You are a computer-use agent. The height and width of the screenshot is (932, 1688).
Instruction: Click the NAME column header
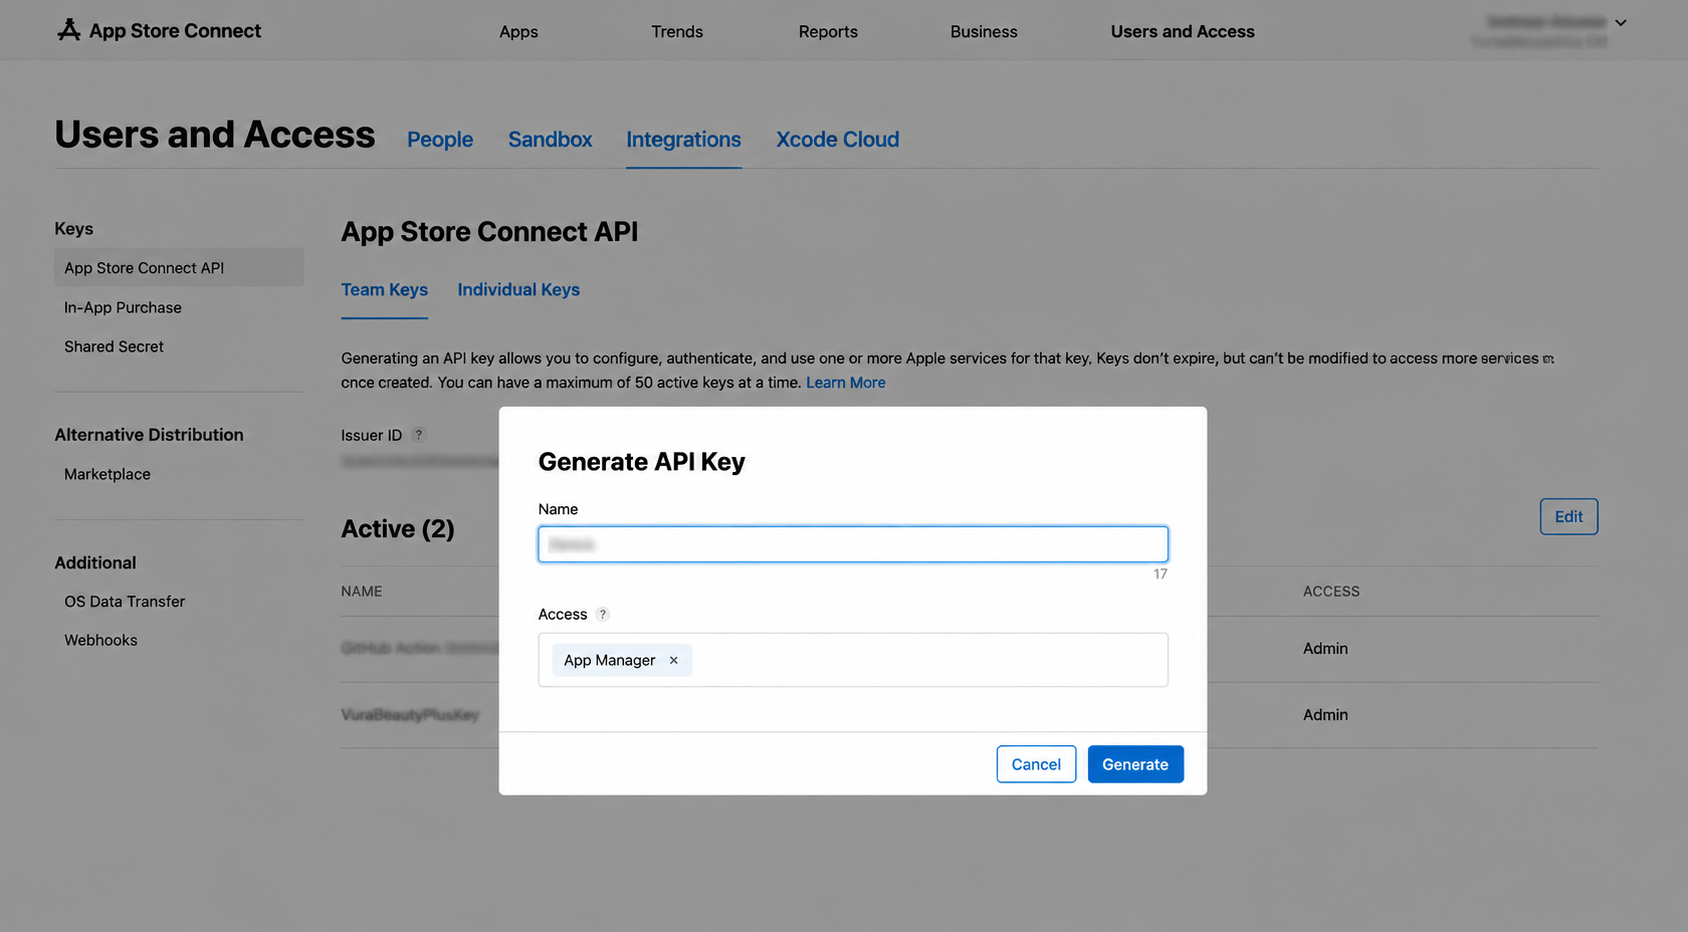[x=361, y=591]
